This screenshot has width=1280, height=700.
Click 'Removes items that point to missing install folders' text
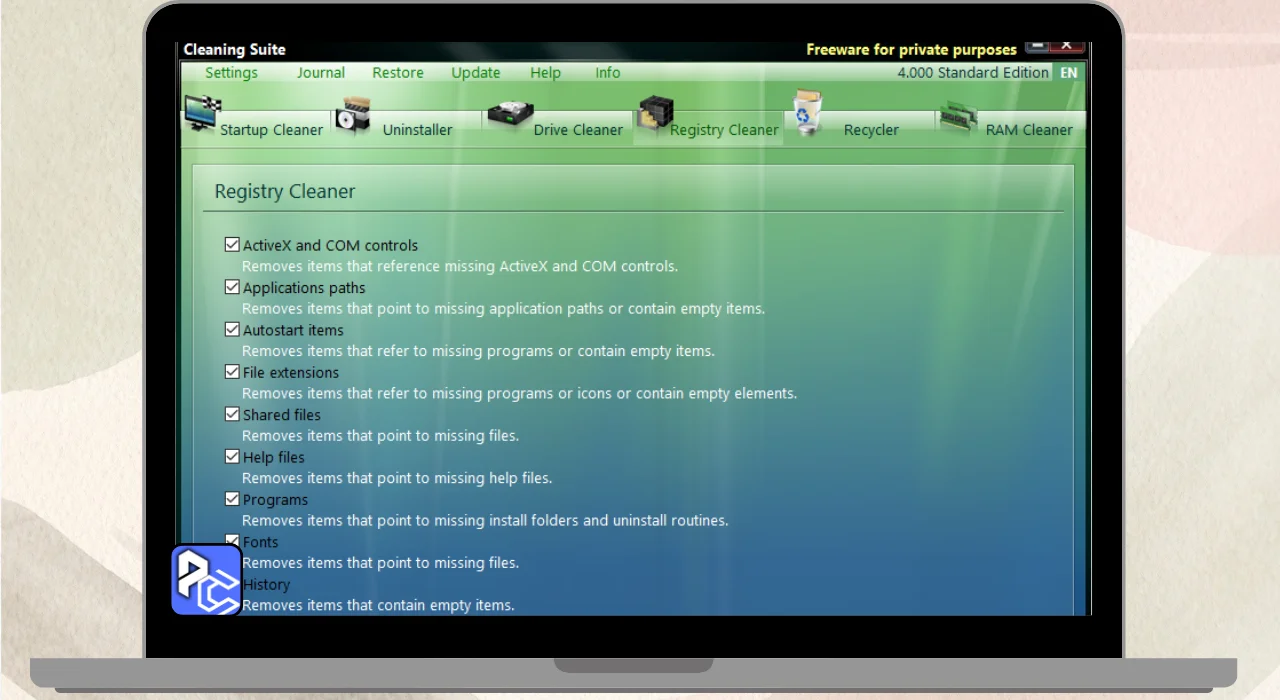[485, 521]
